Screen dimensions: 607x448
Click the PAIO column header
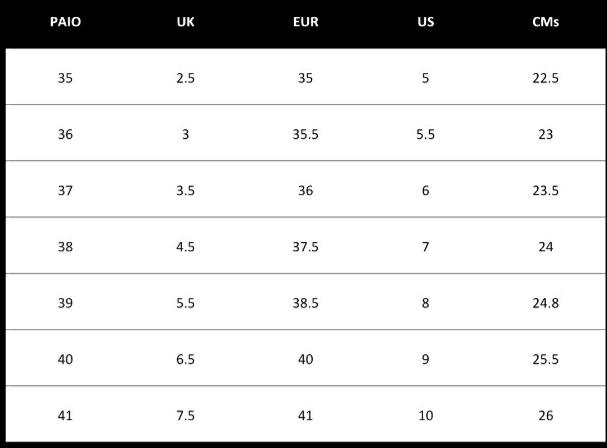(65, 22)
